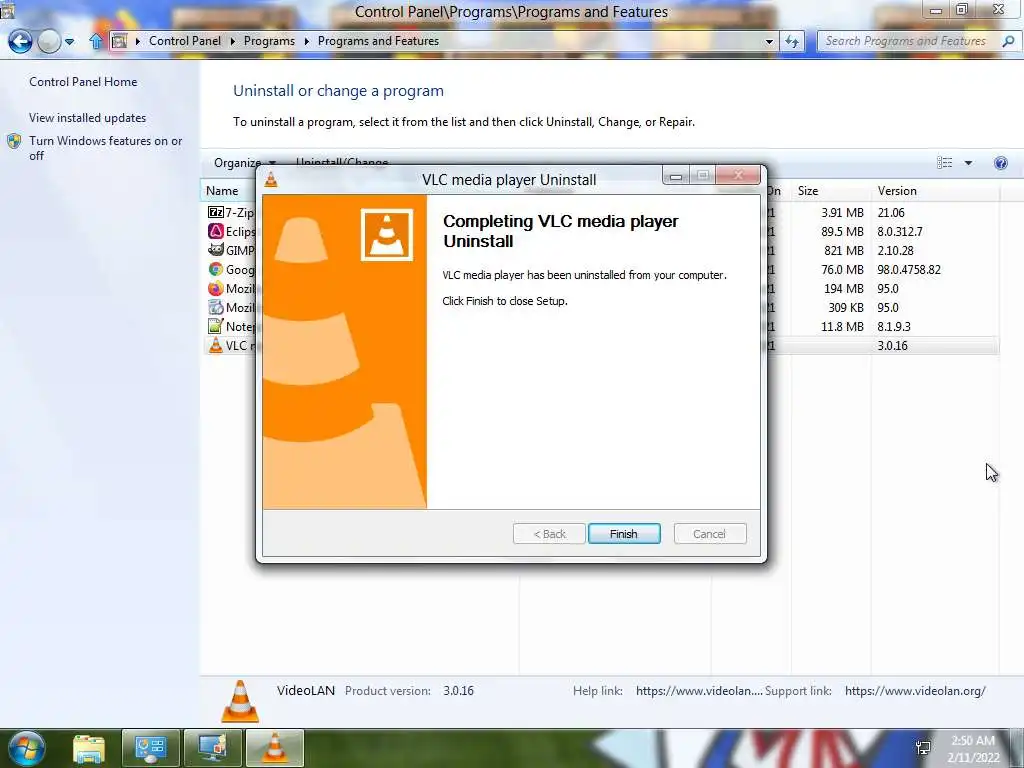
Task: Click the change view icon in toolbar
Action: 944,163
